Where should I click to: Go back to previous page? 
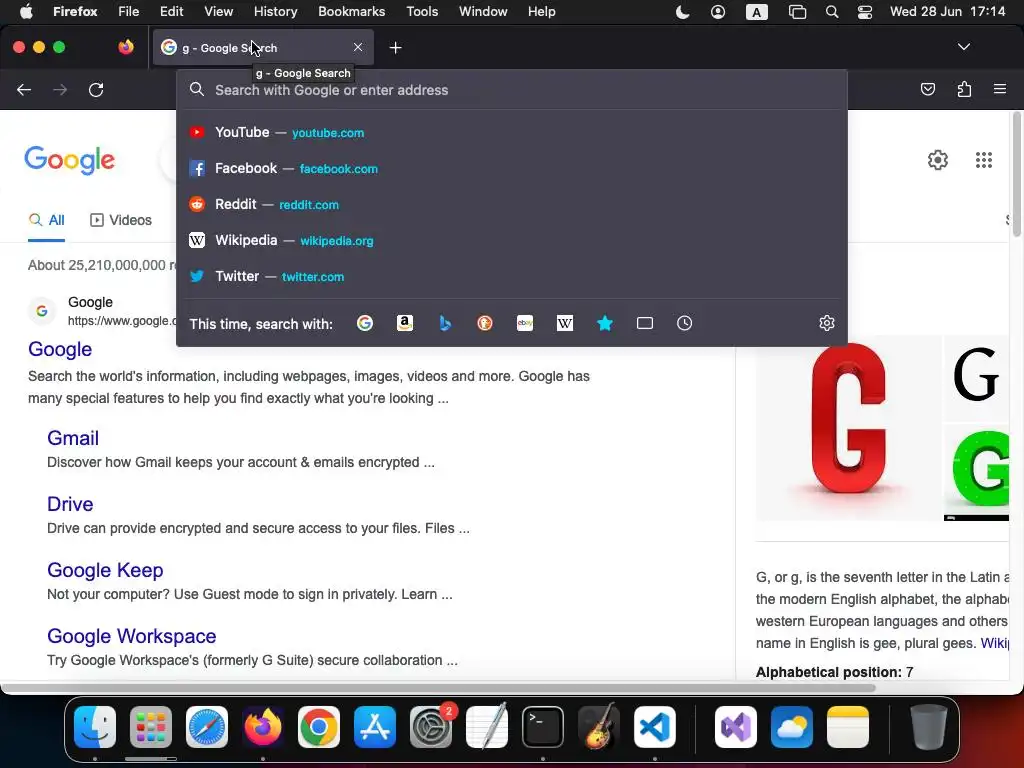[24, 90]
